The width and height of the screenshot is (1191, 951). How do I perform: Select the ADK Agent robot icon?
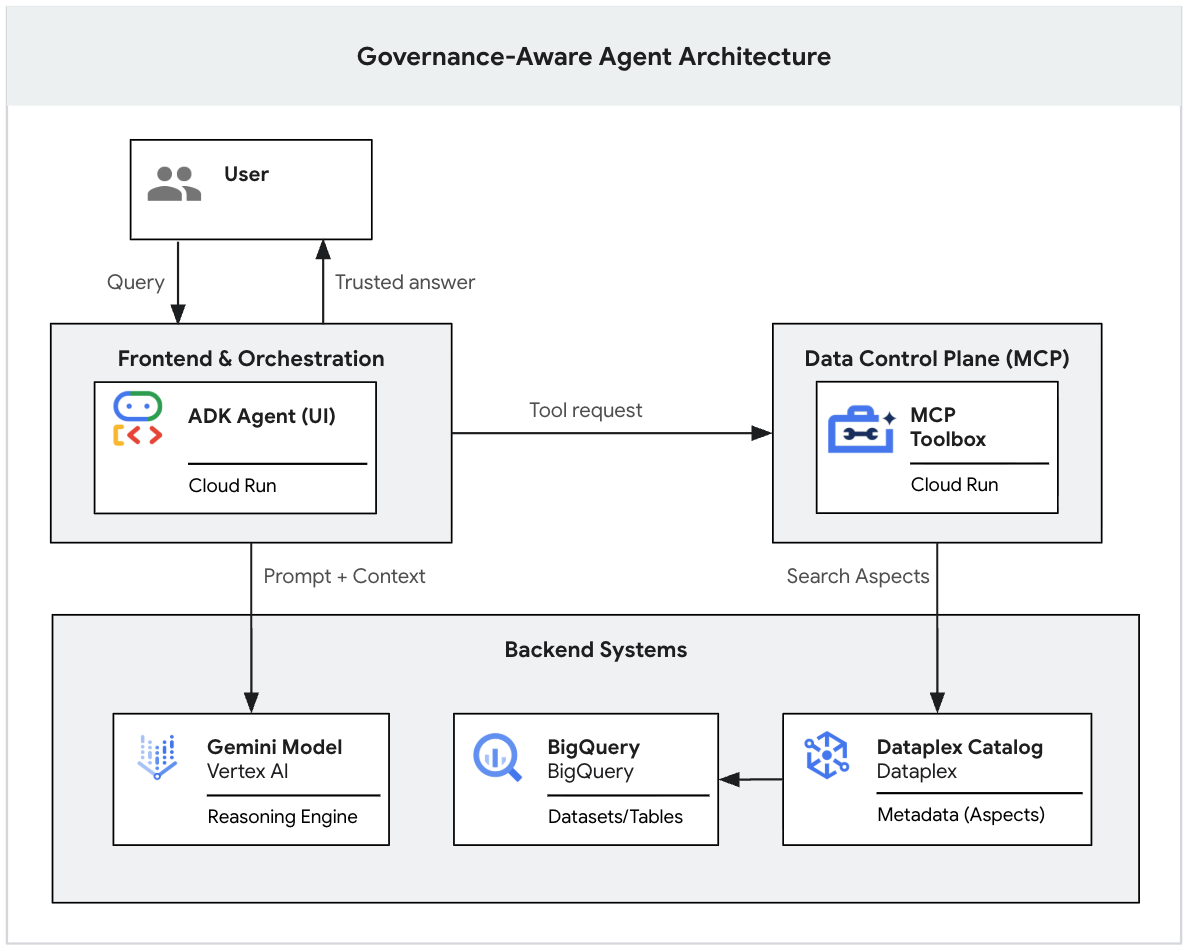[138, 419]
